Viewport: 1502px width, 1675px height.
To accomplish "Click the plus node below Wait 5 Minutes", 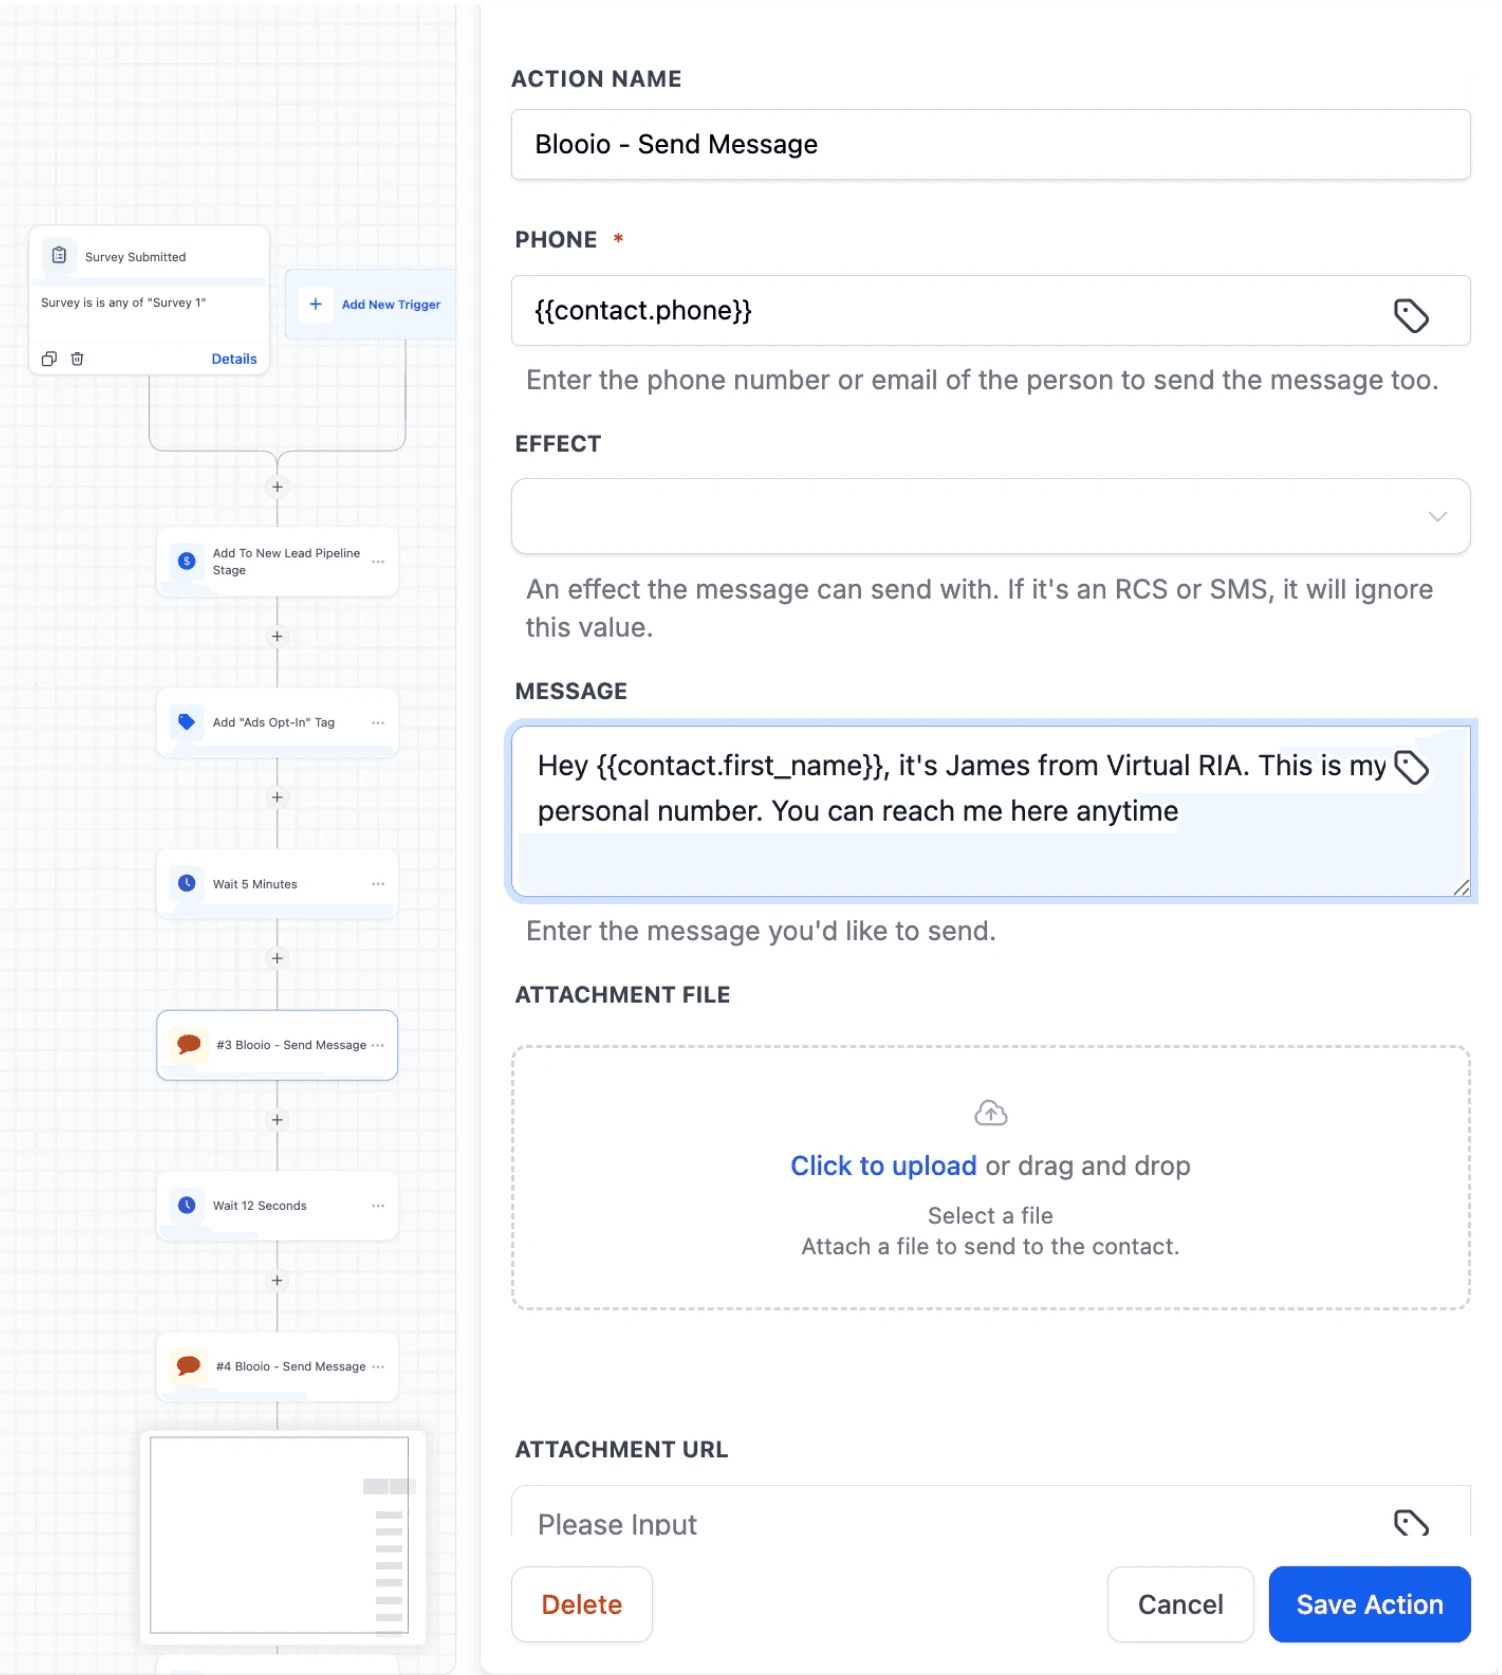I will (x=276, y=958).
